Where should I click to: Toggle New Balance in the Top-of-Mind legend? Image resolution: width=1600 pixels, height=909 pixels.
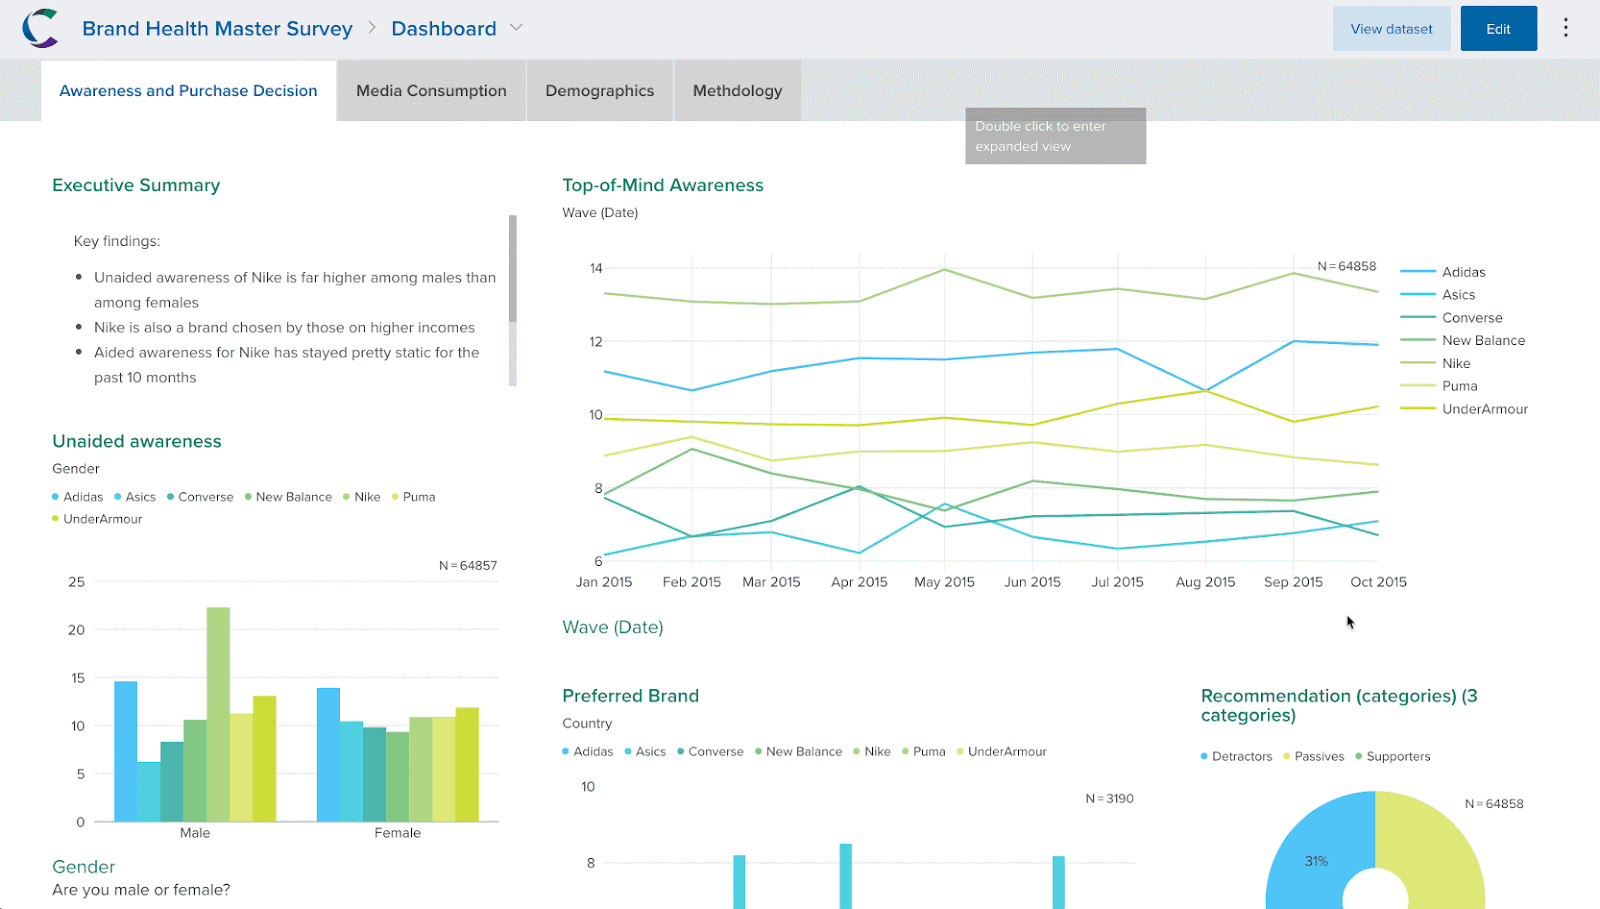coord(1463,340)
